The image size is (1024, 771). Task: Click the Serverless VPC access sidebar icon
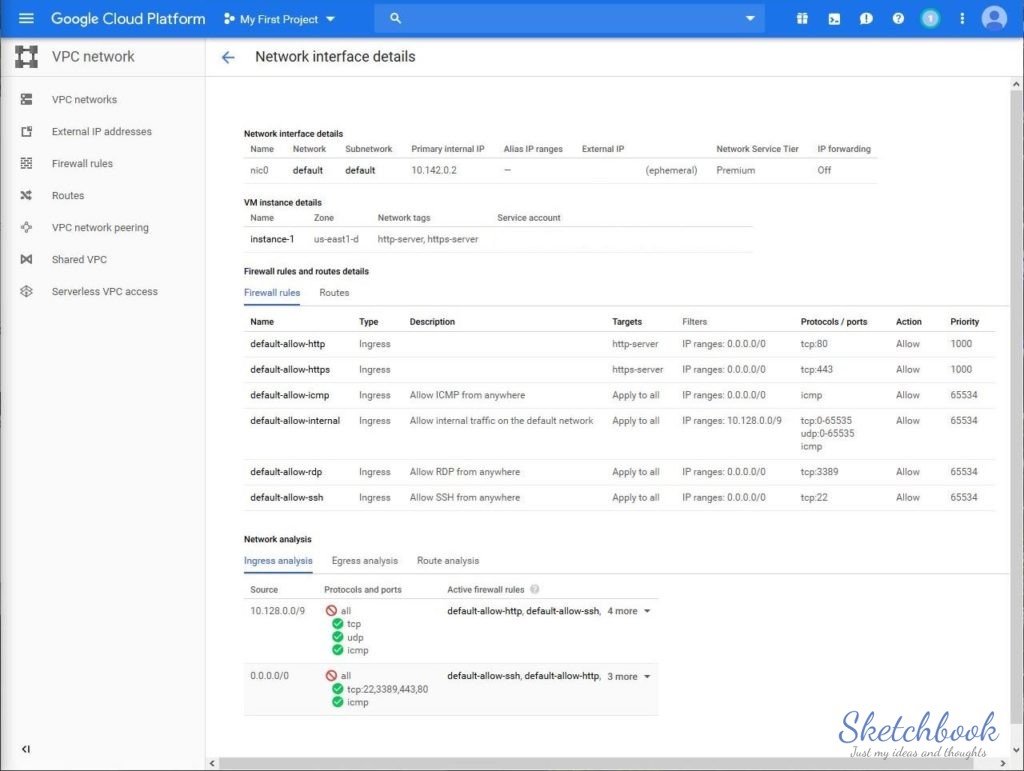tap(26, 291)
